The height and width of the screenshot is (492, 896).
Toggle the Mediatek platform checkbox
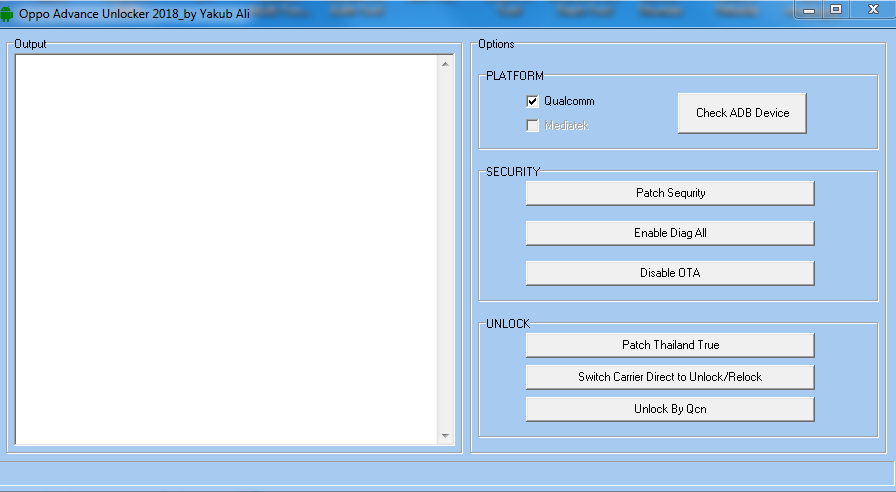(x=532, y=125)
